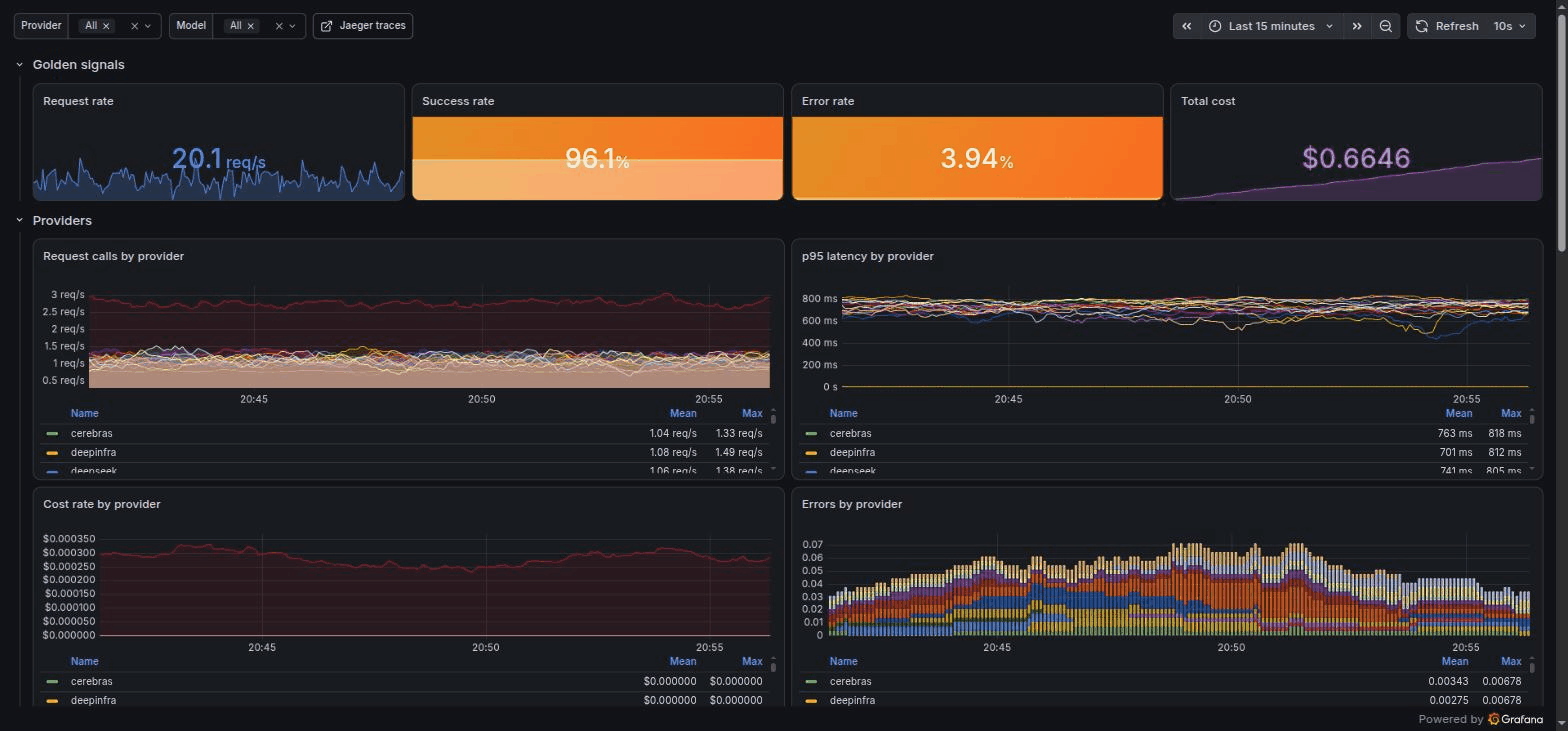Sort p95 latency legend by Max
This screenshot has width=1568, height=731.
point(1511,413)
